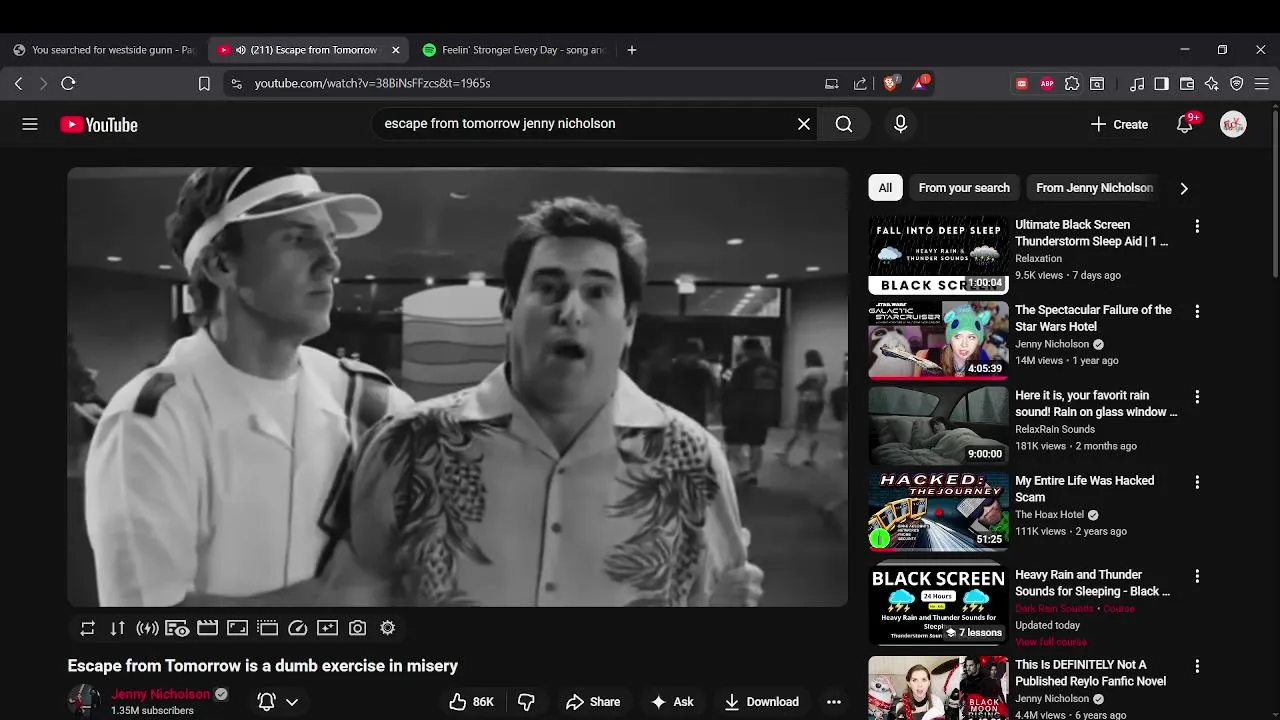This screenshot has width=1280, height=720.
Task: Reload the page
Action: [x=68, y=84]
